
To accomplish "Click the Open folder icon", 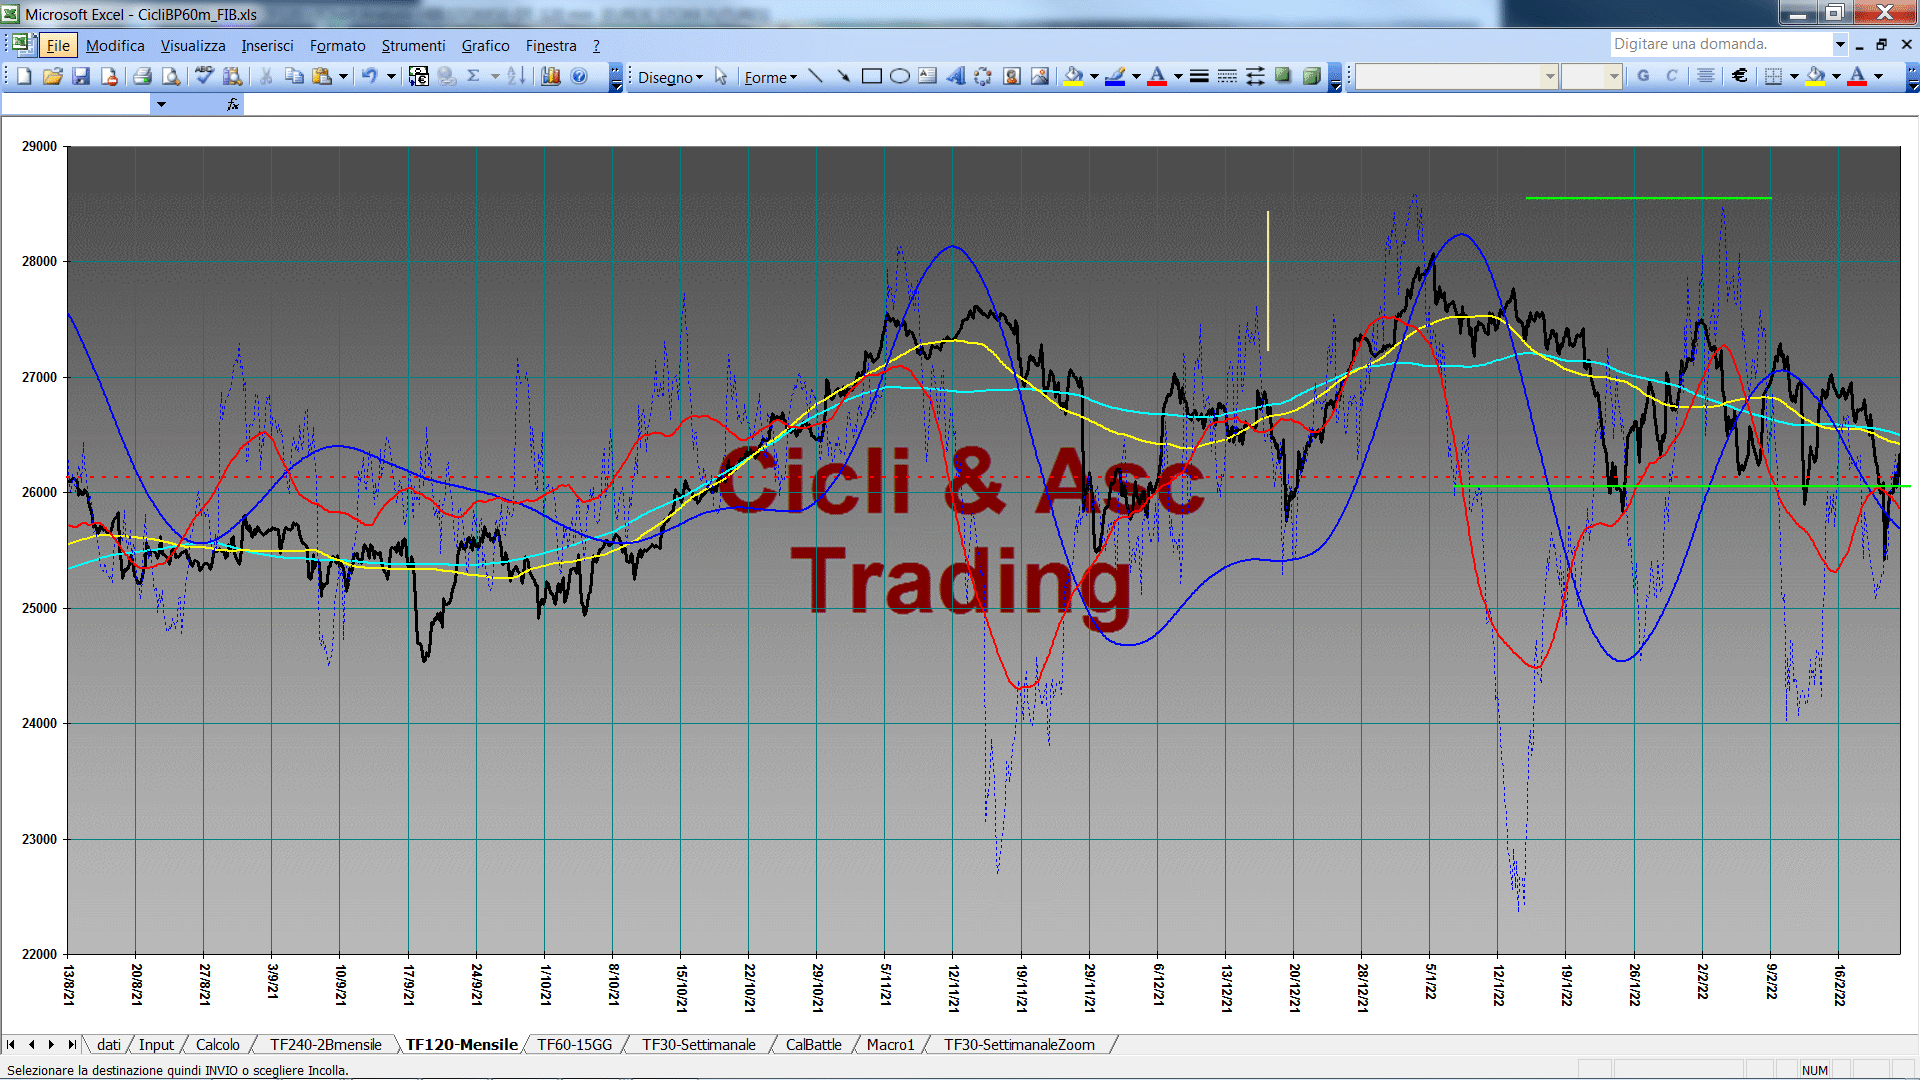I will (x=53, y=76).
